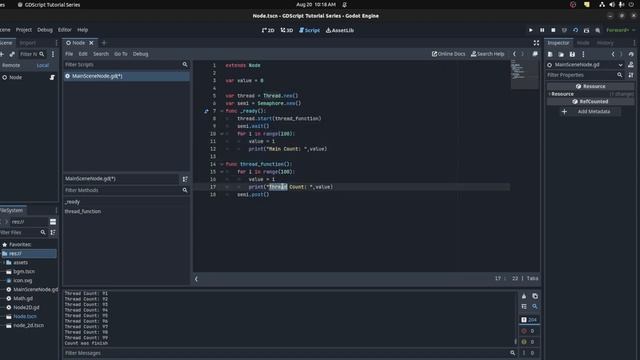Open Inspector object history list
640x360 pixels.
click(x=631, y=54)
